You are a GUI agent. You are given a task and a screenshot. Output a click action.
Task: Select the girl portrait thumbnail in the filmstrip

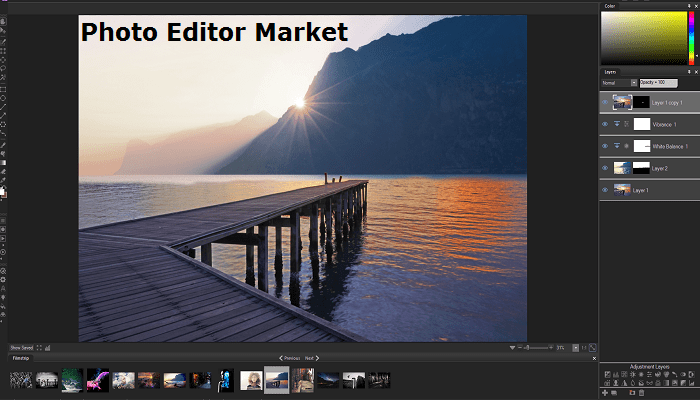click(251, 379)
